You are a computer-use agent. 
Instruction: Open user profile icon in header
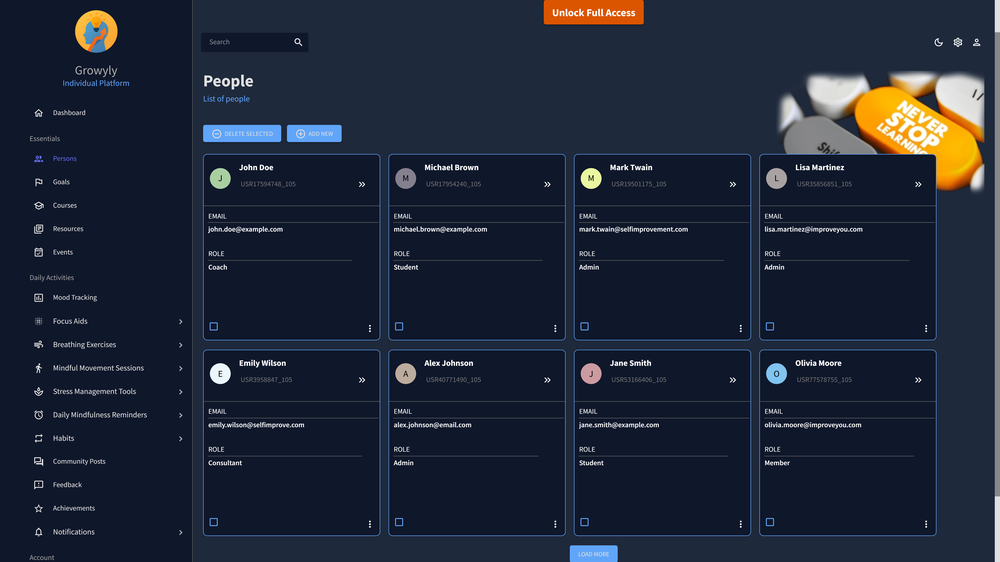pyautogui.click(x=976, y=42)
